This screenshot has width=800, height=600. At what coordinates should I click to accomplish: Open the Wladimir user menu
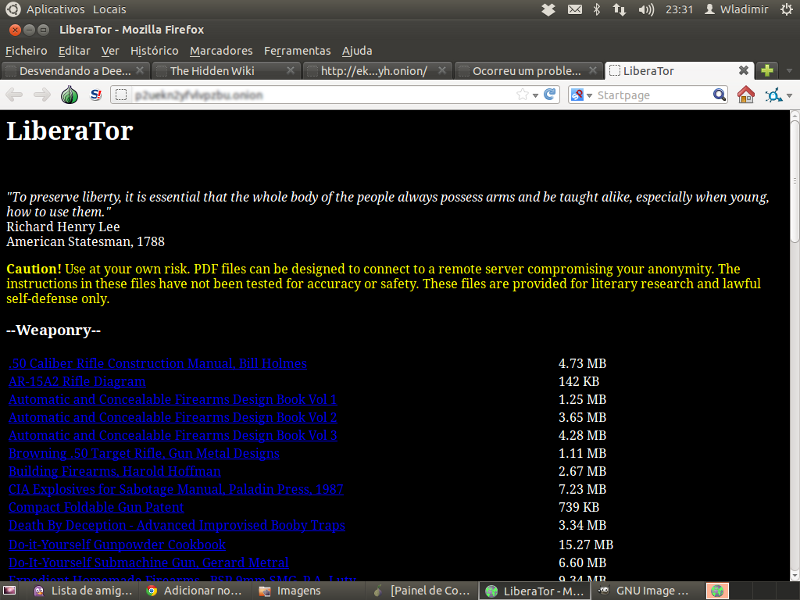pyautogui.click(x=736, y=9)
